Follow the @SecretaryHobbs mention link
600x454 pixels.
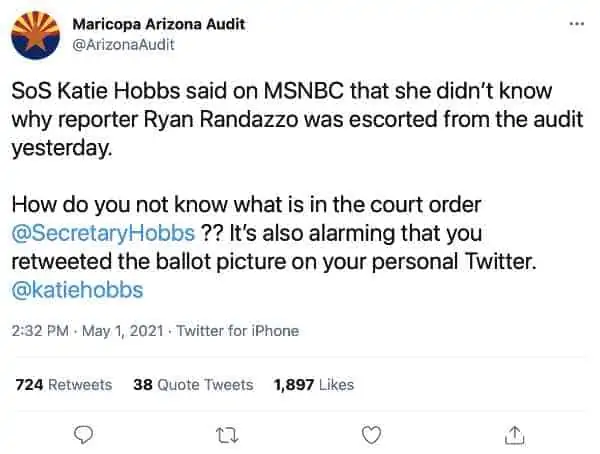tap(103, 233)
